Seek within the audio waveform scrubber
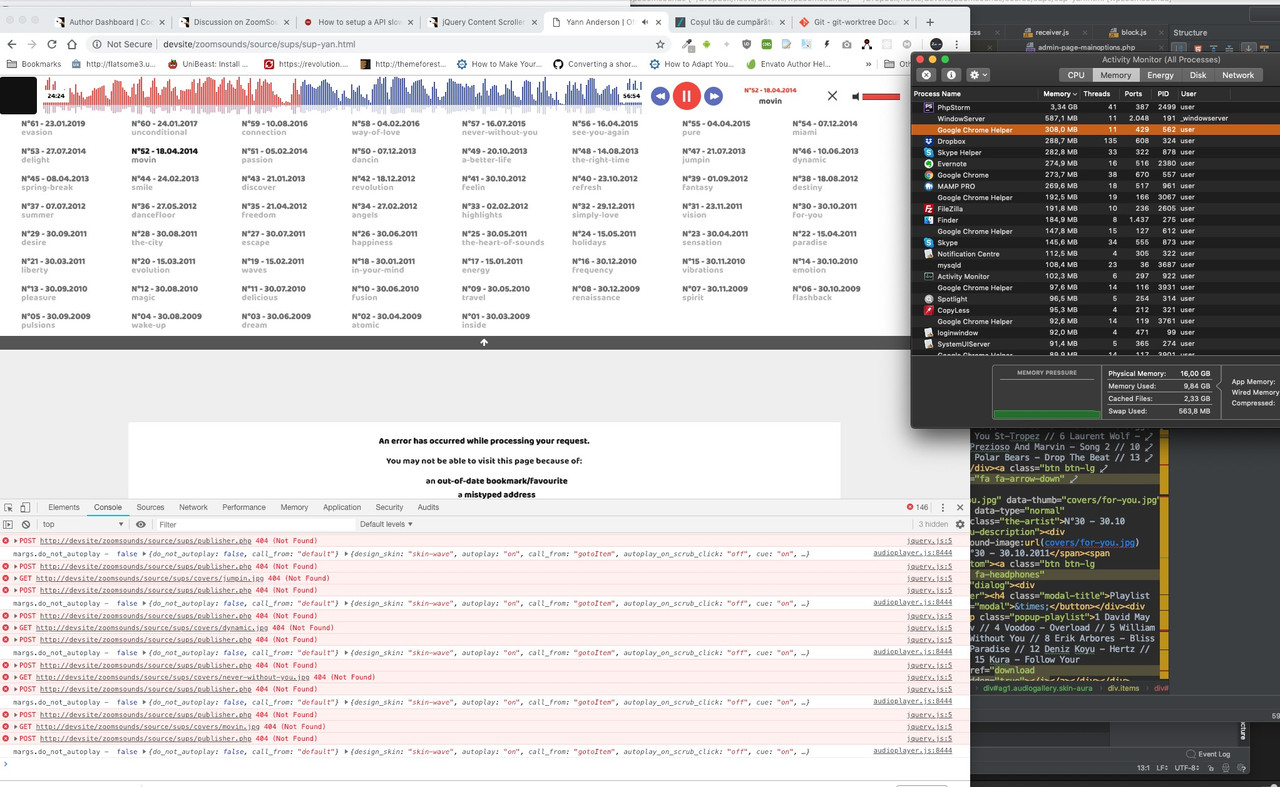This screenshot has height=787, width=1280. (x=340, y=96)
